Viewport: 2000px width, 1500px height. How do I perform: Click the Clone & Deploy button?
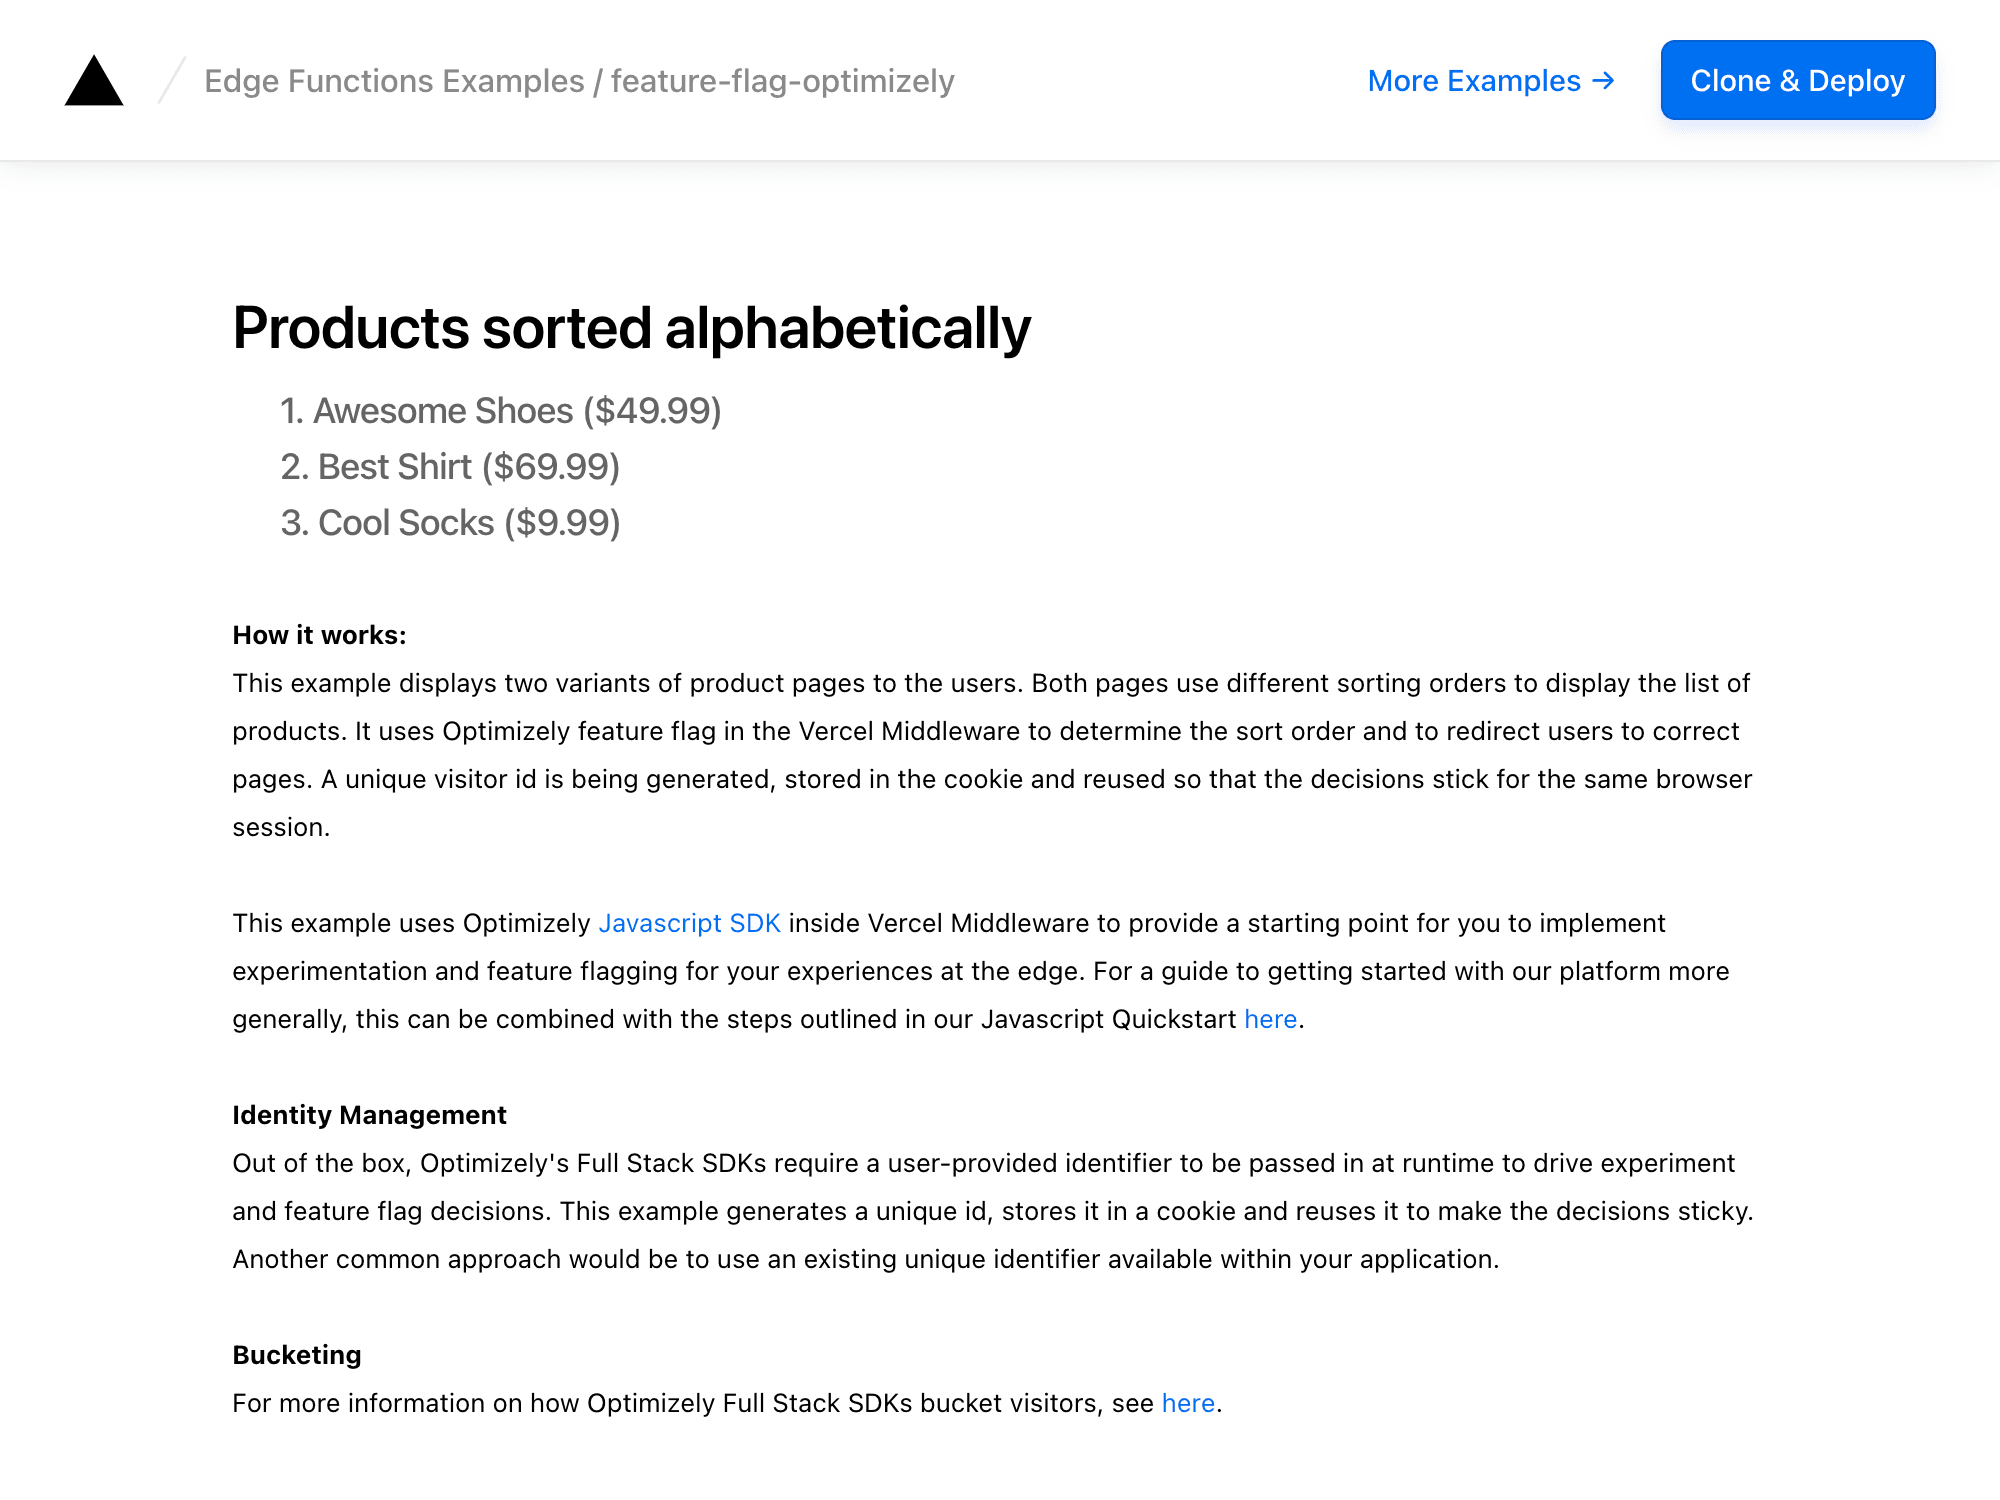[1797, 81]
